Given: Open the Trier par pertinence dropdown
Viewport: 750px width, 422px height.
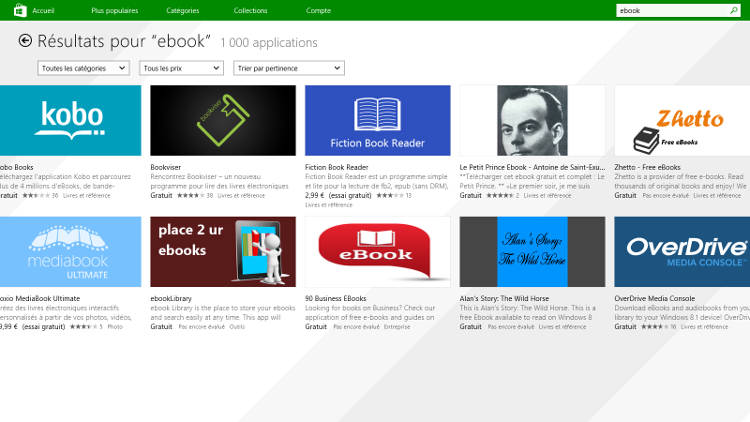Looking at the screenshot, I should pyautogui.click(x=289, y=68).
